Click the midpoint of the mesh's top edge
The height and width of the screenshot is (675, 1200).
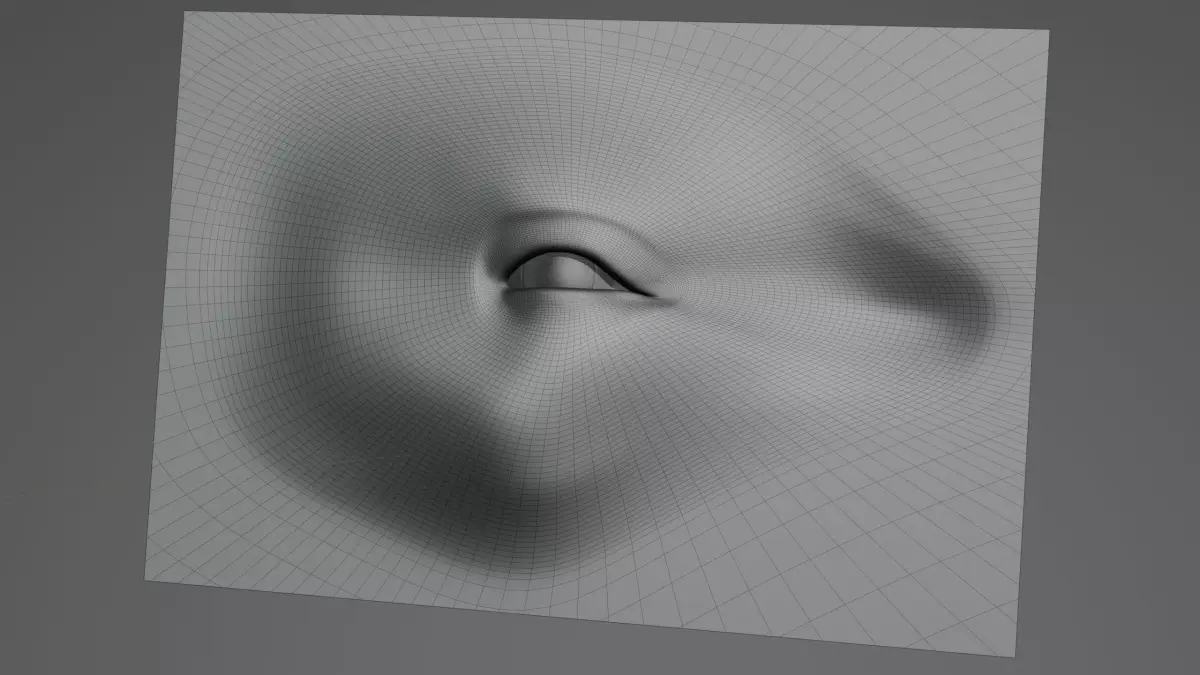617,22
